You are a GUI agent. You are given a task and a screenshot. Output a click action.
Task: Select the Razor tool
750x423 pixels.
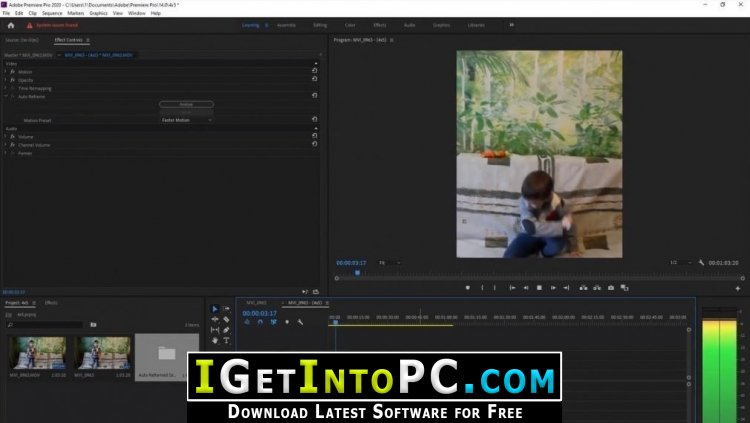click(x=227, y=319)
